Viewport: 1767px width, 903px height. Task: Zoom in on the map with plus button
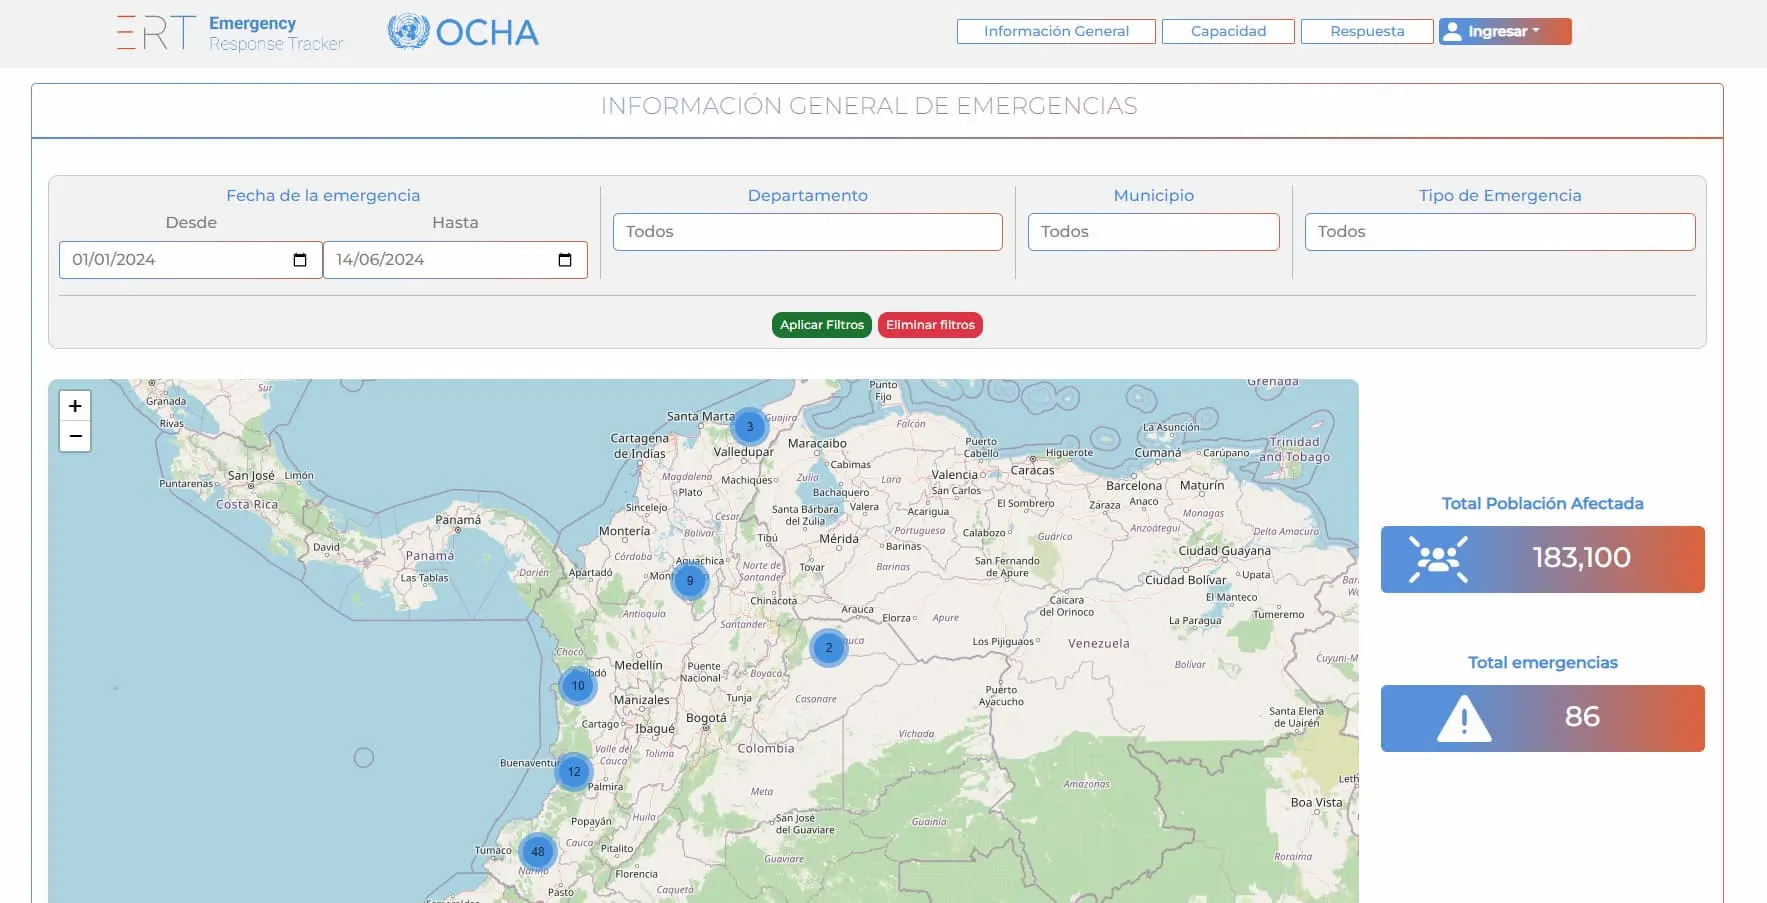(x=75, y=405)
